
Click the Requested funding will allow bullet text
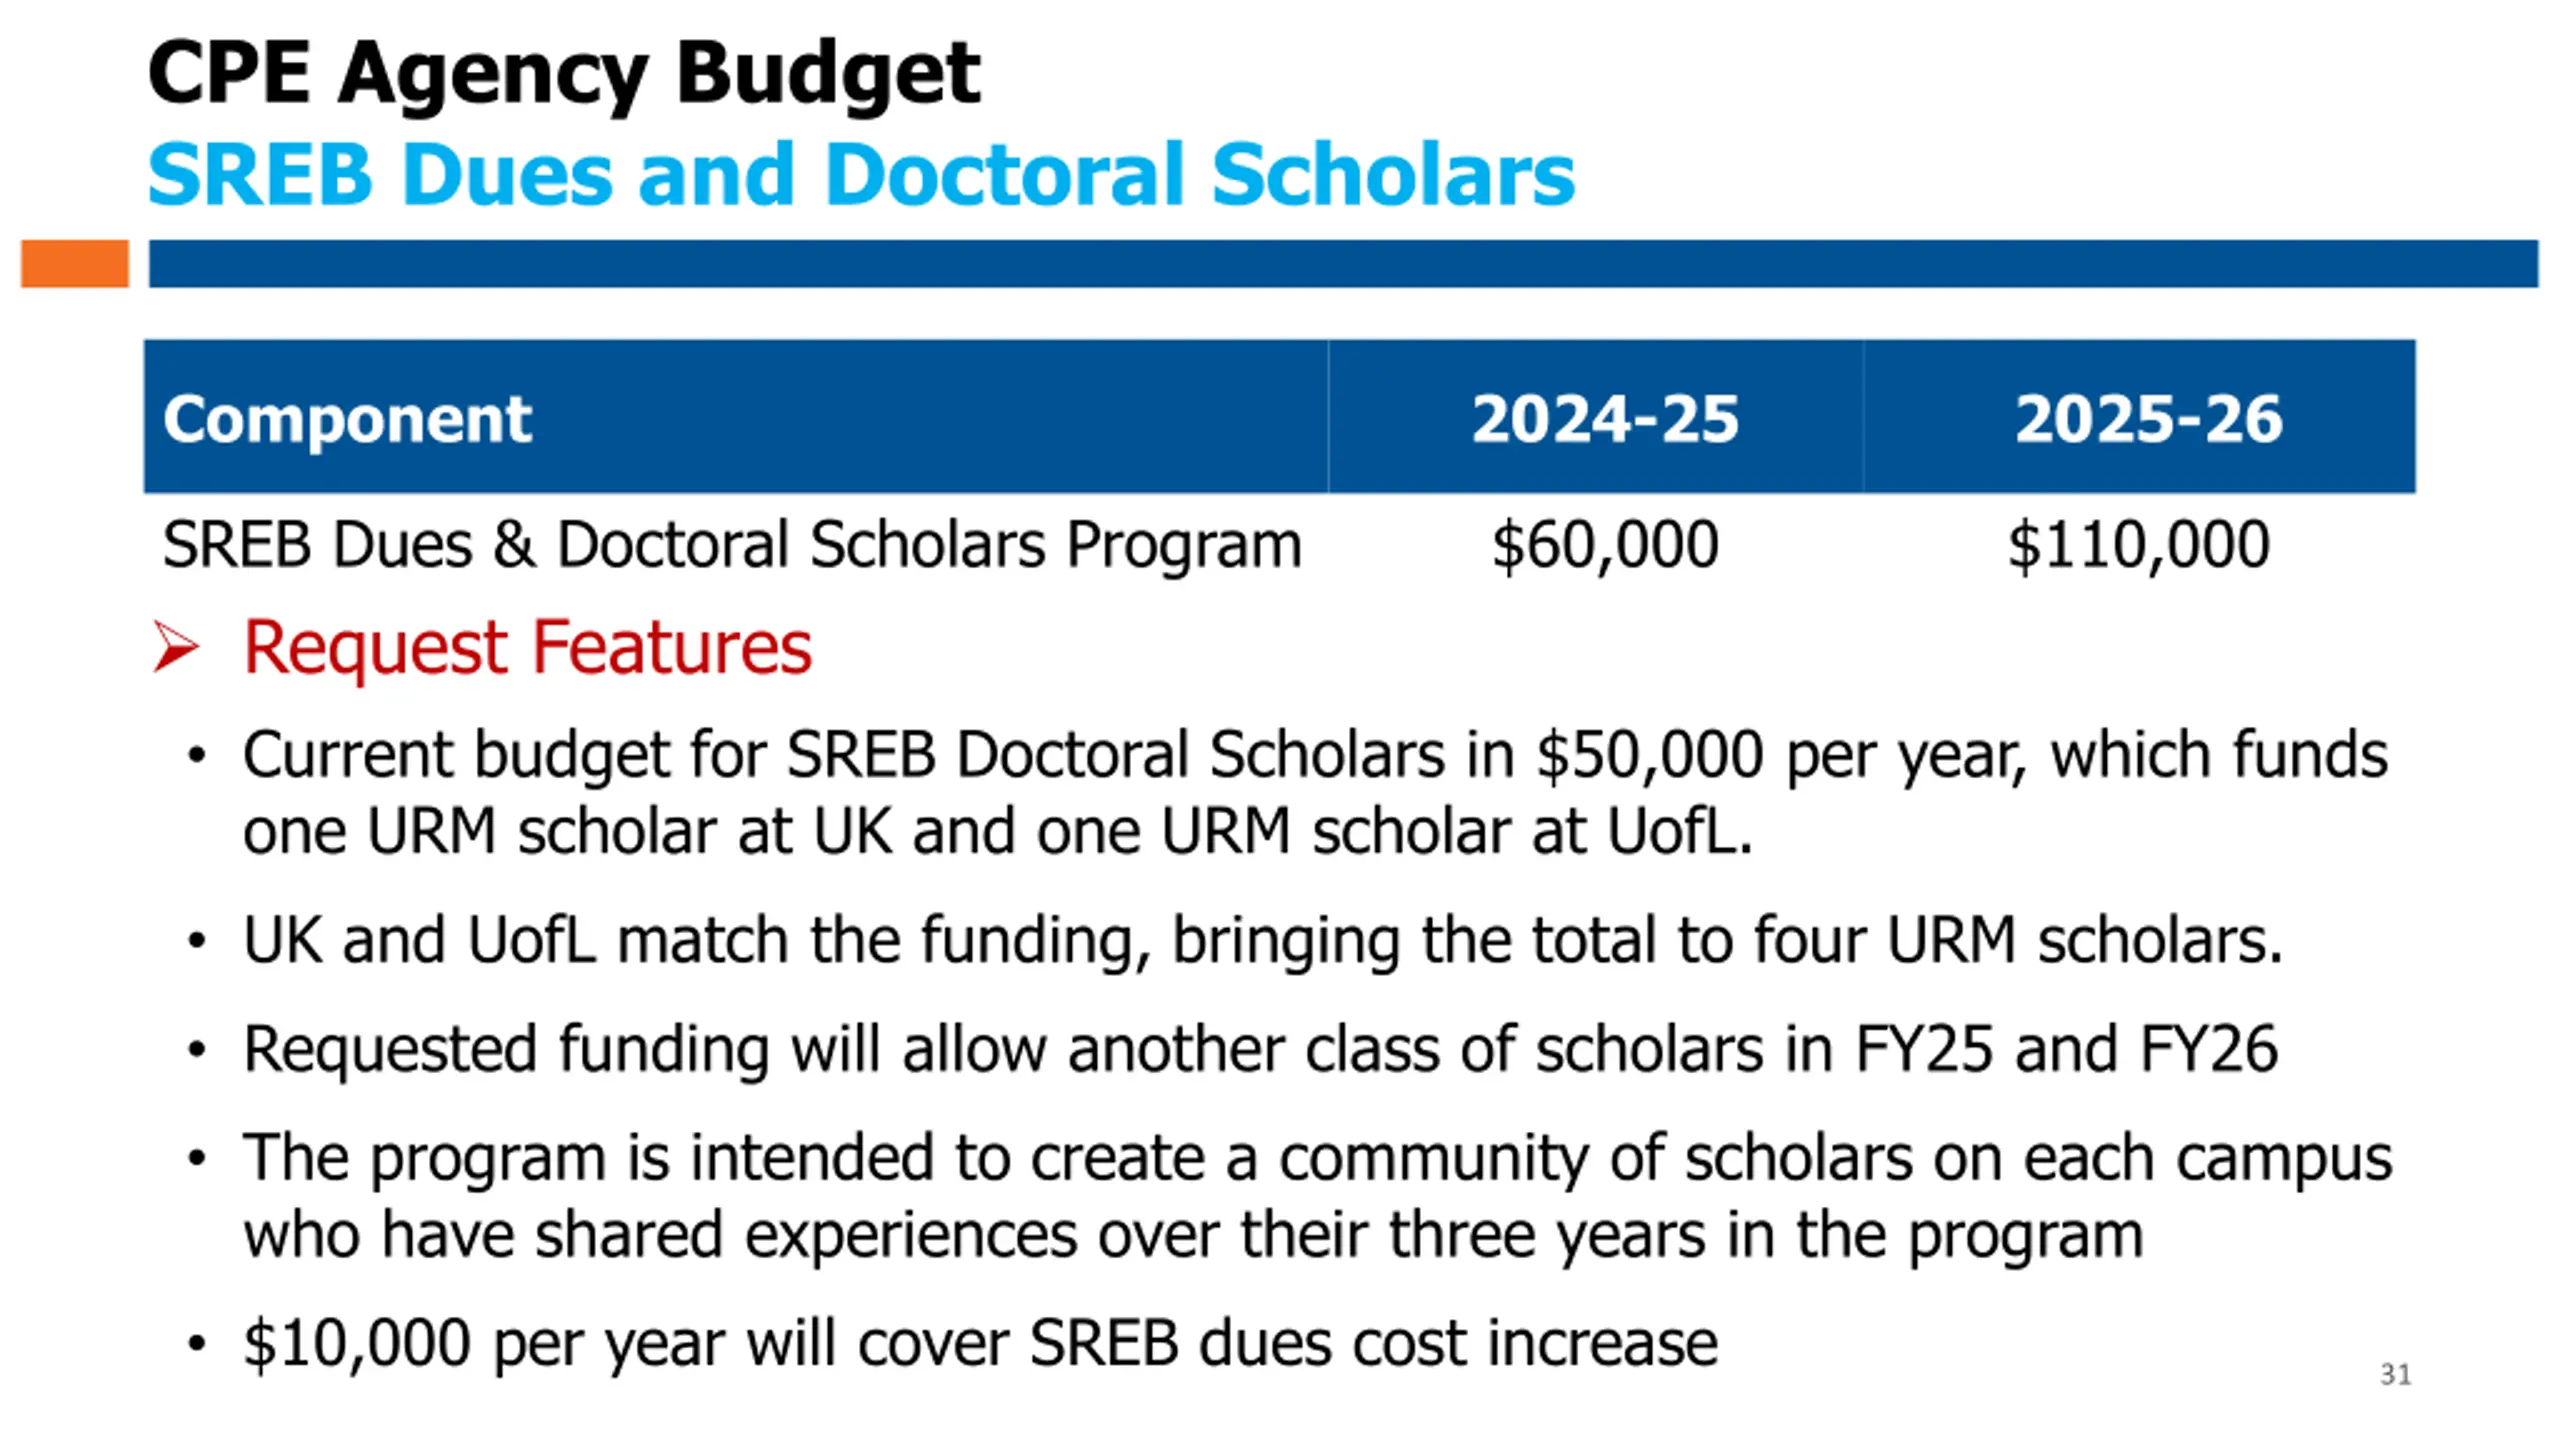click(1260, 1050)
